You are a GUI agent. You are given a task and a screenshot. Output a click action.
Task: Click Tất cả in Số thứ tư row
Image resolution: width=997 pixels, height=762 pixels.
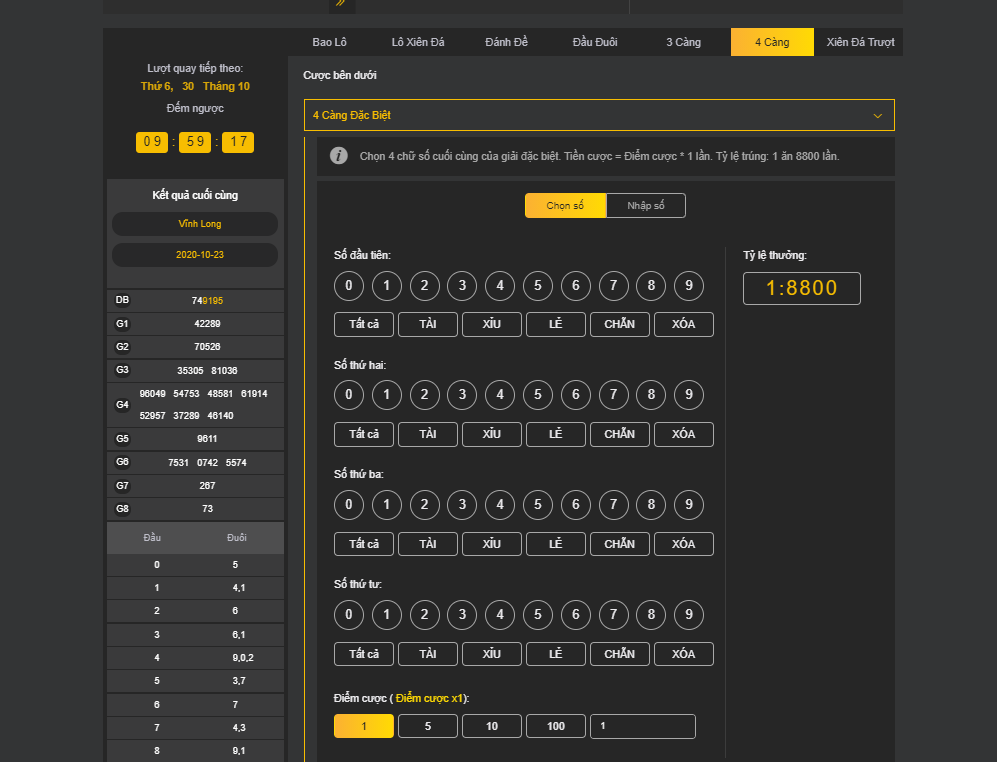pos(364,654)
